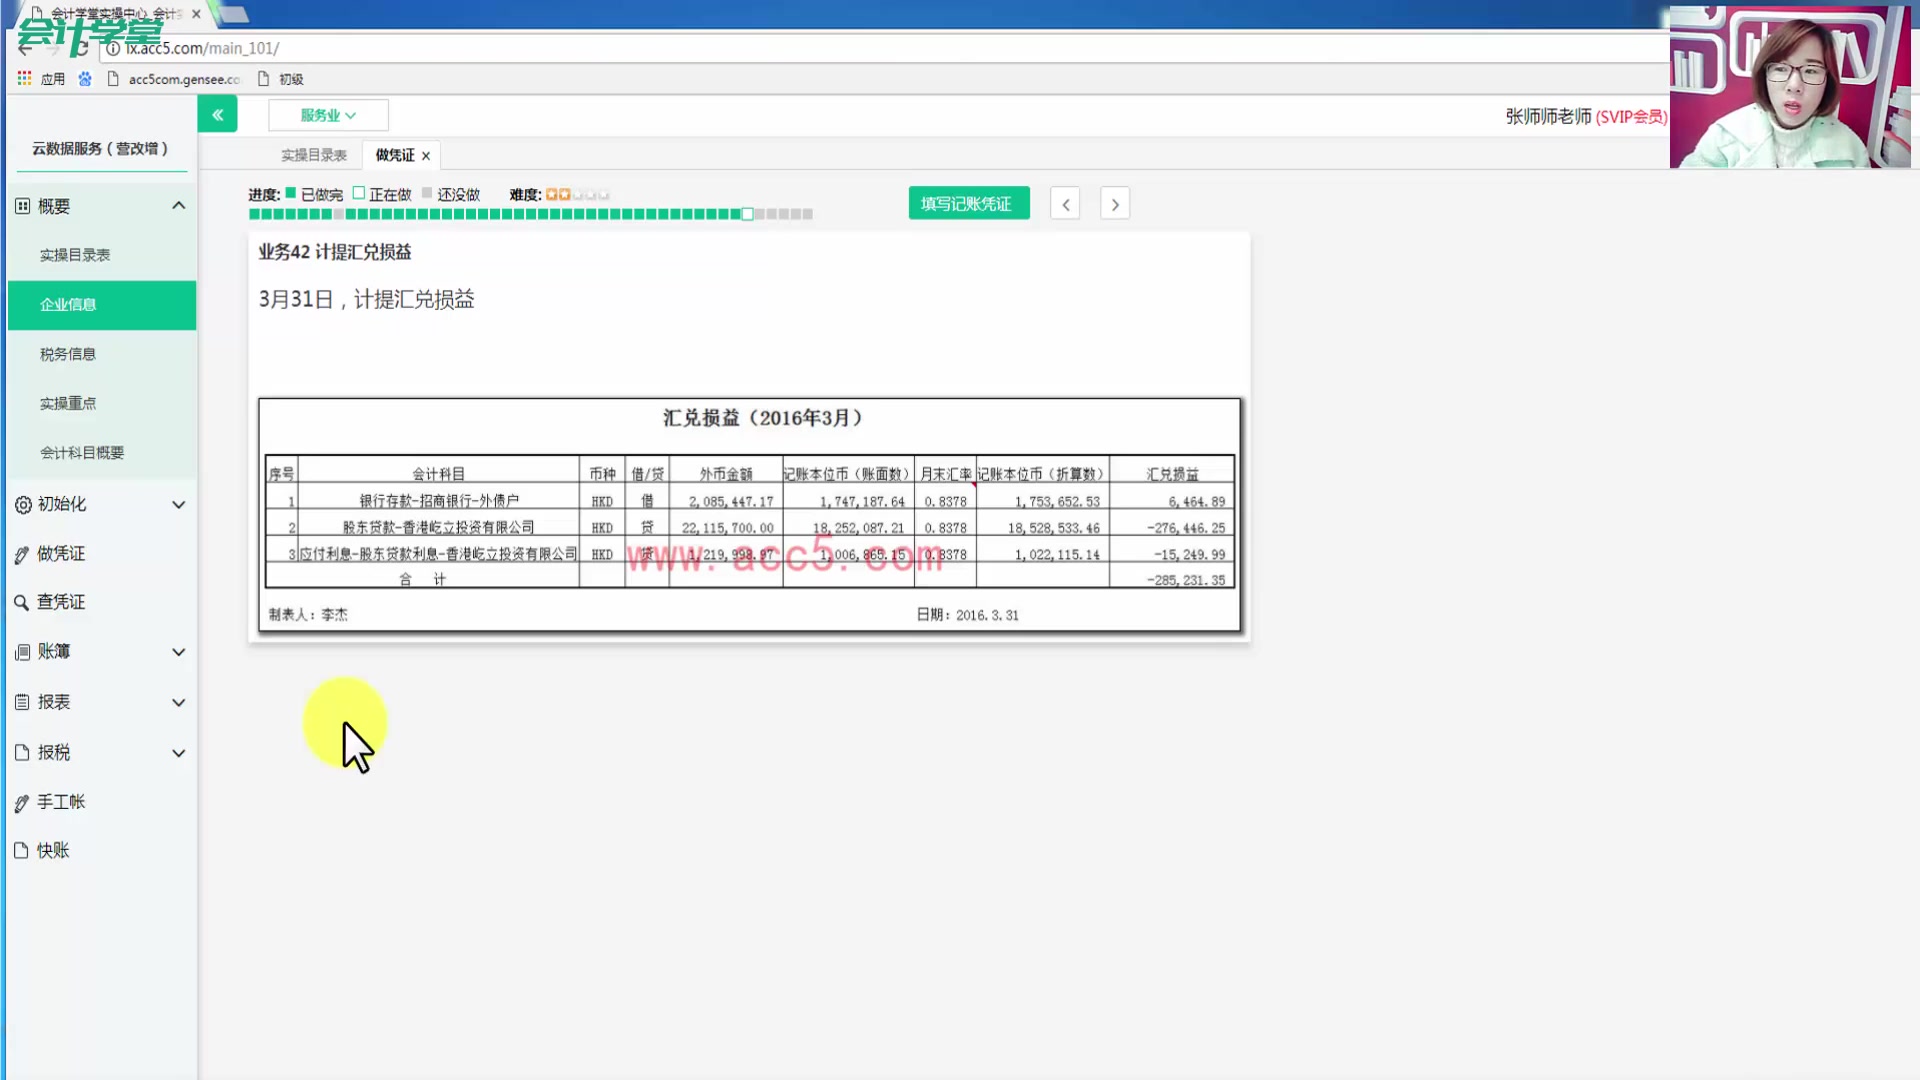Screen dimensions: 1920x1080
Task: Open the 报税 tax filing section icon
Action: (22, 752)
